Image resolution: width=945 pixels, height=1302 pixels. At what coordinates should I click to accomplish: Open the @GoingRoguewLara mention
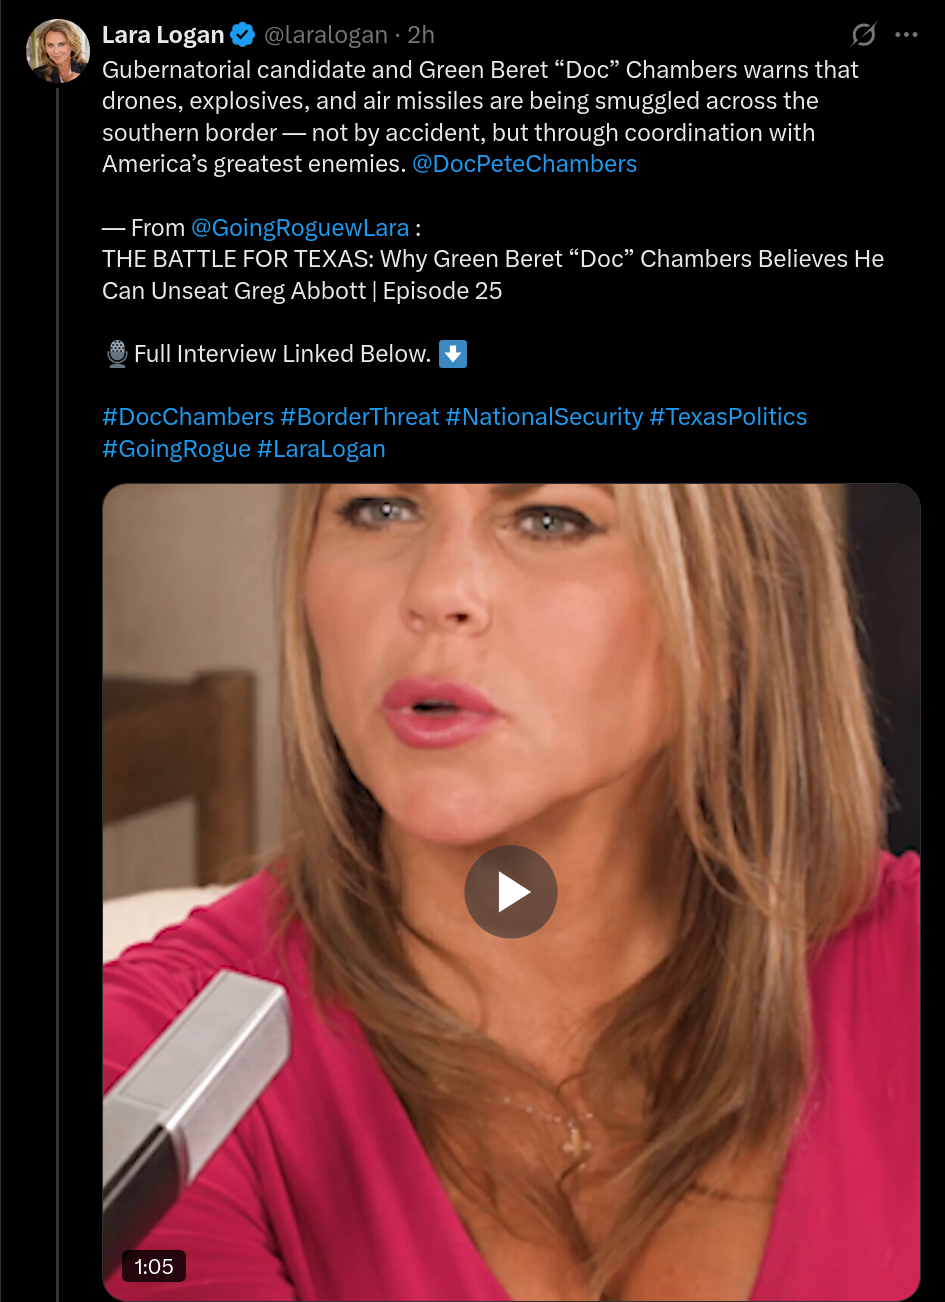[300, 228]
